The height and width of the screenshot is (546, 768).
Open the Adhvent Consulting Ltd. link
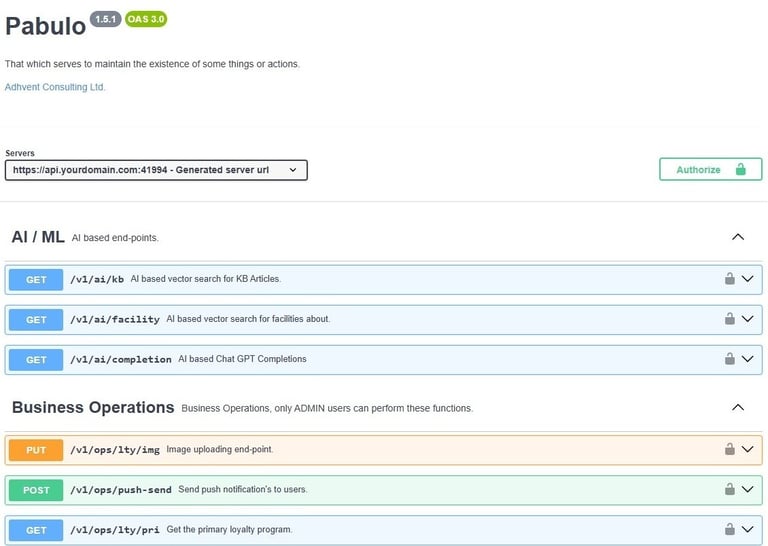[x=55, y=87]
